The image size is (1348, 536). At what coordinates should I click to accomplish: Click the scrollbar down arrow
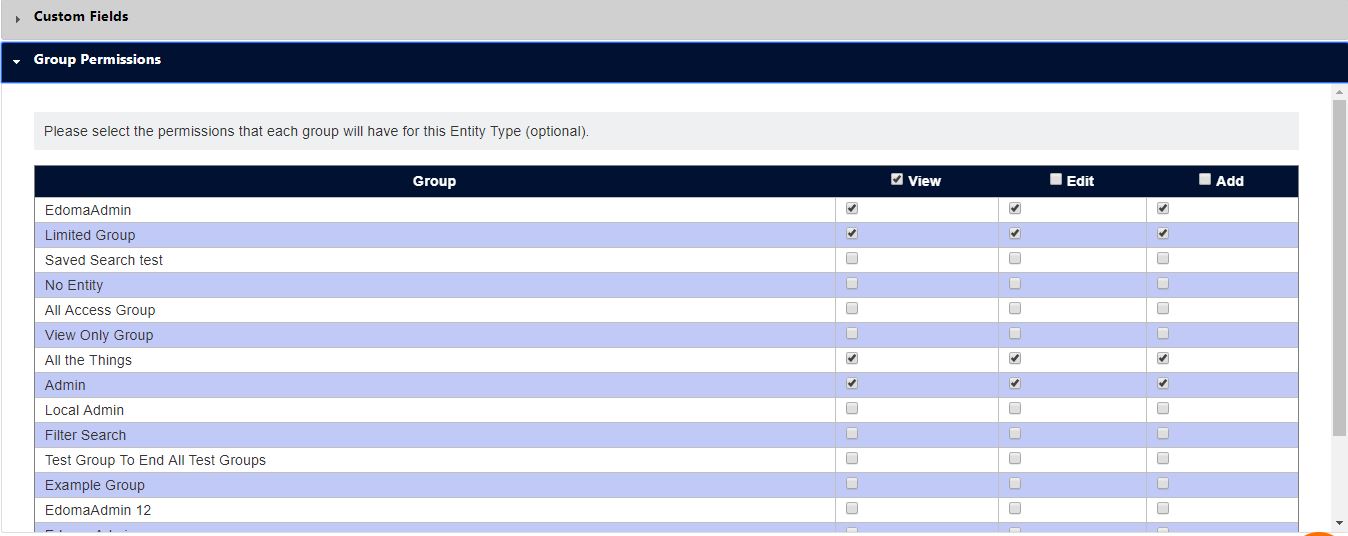[x=1340, y=525]
